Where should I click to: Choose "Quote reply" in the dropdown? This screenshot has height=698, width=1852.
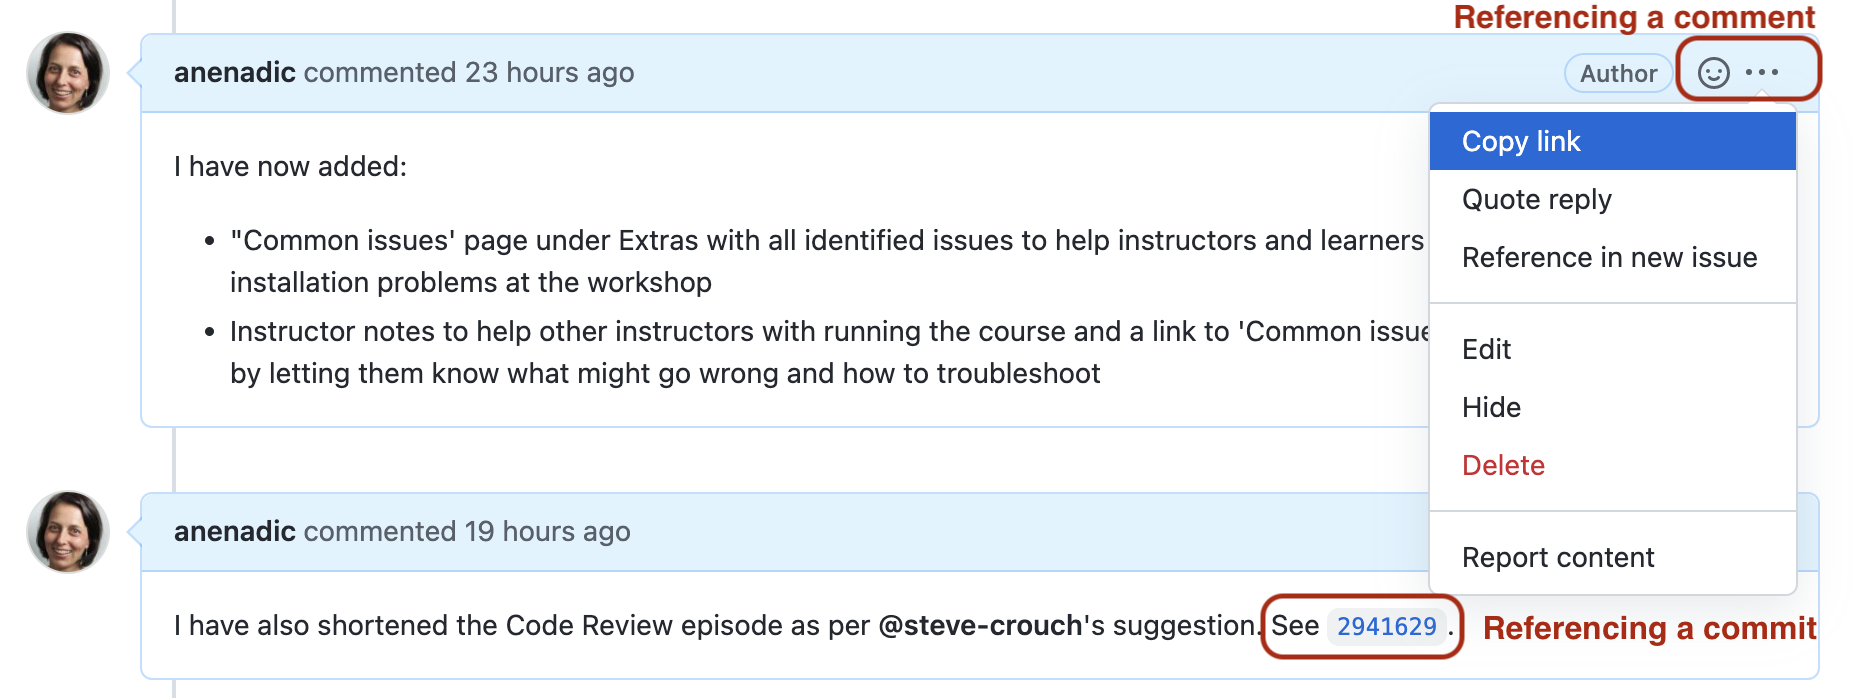click(x=1536, y=199)
